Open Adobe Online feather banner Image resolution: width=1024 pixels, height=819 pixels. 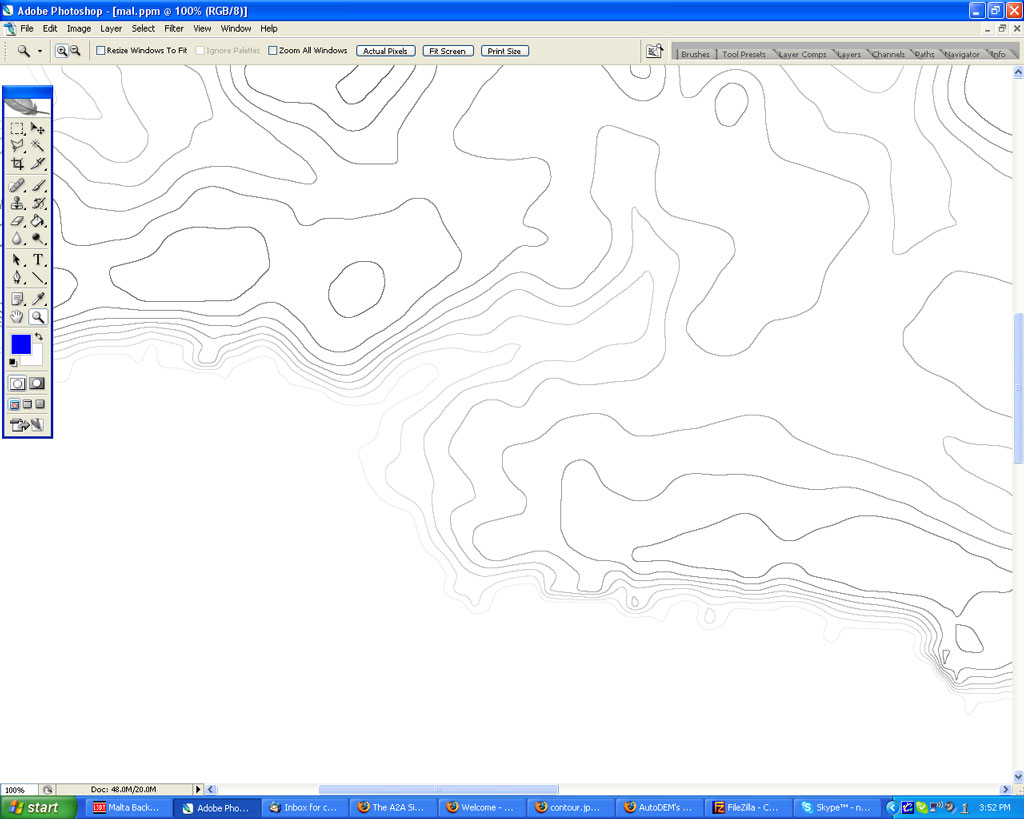point(27,106)
